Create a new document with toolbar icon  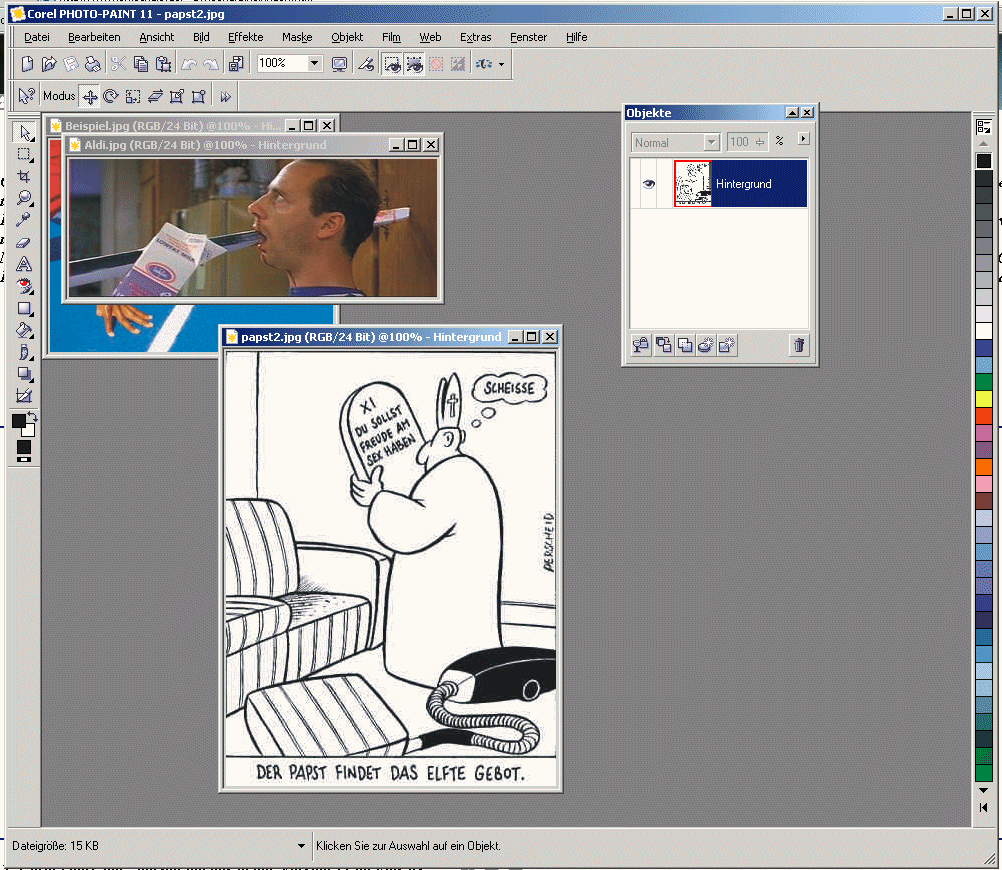27,63
